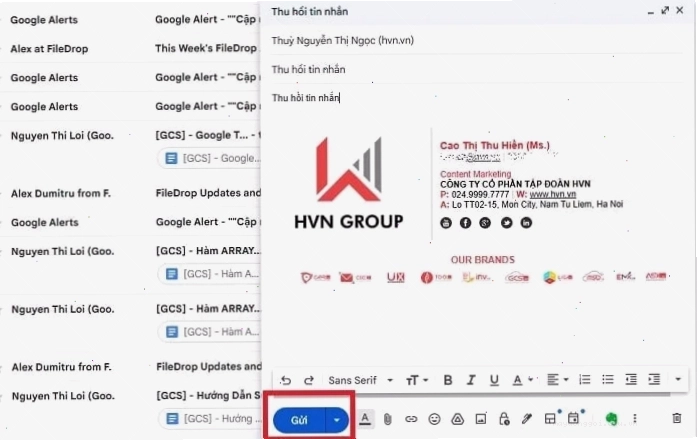The width and height of the screenshot is (697, 440).
Task: Open the Facebook icon in signature
Action: [465, 223]
